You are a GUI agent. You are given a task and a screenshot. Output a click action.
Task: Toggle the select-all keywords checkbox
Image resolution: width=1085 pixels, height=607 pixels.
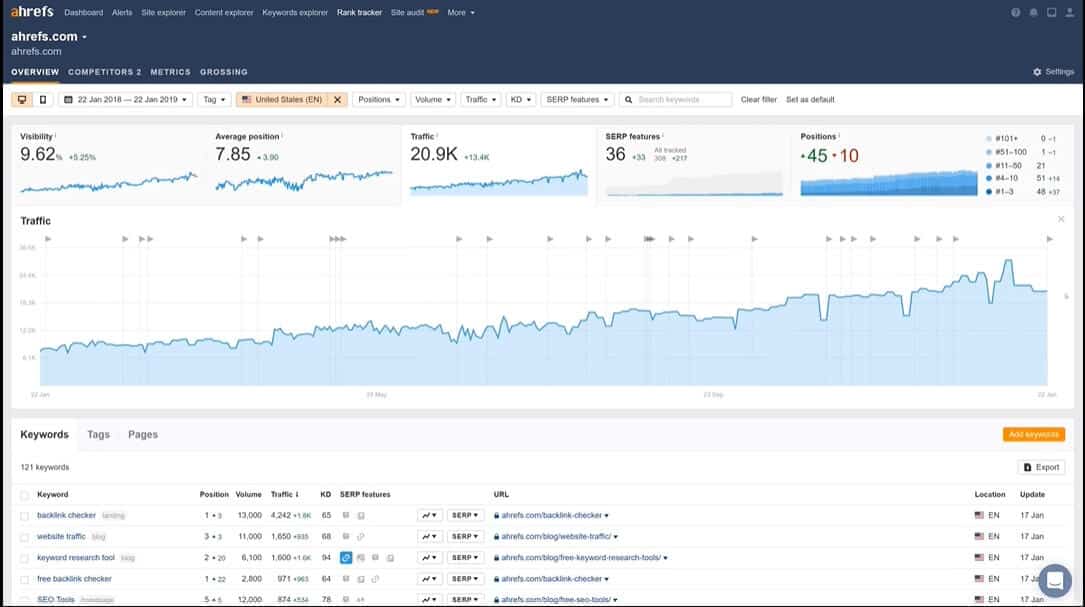(25, 495)
